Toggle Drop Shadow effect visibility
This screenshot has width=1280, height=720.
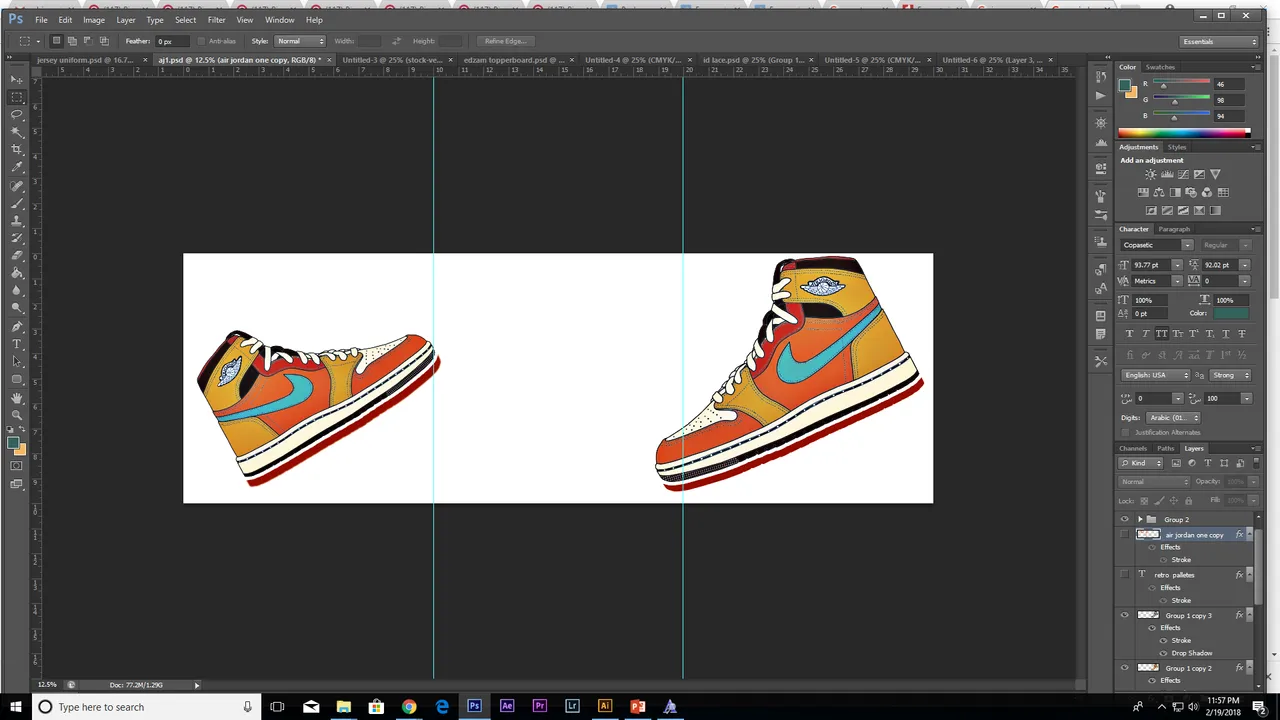(x=1163, y=653)
